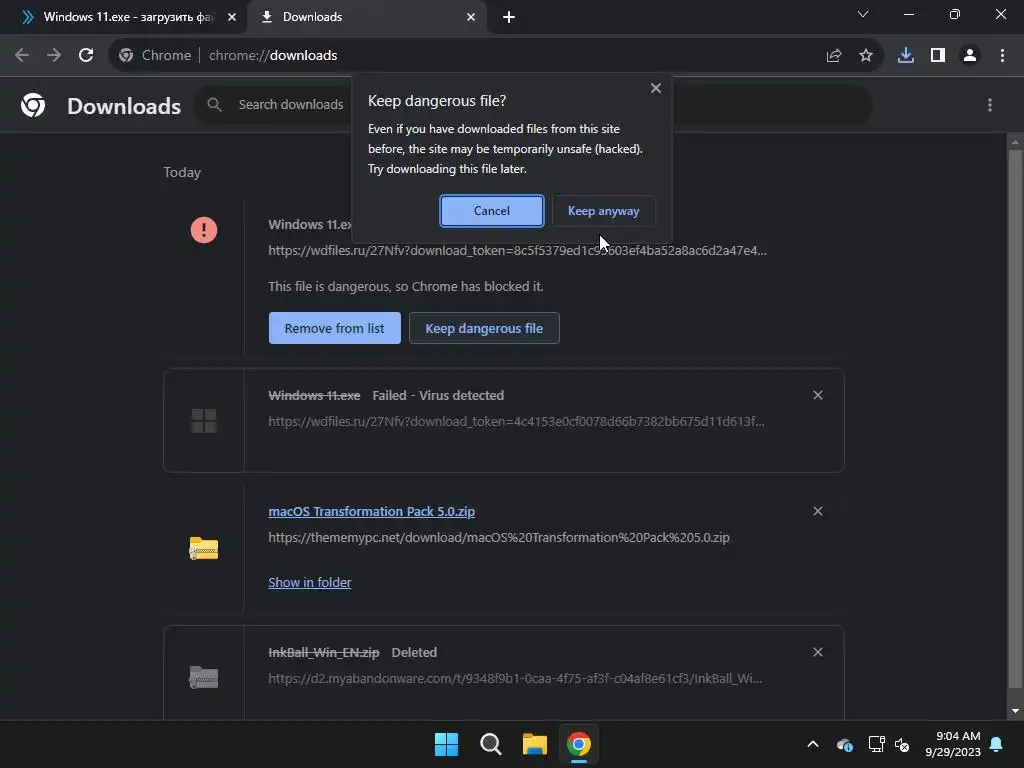Click the page vertical scrollbar

coord(1015,419)
